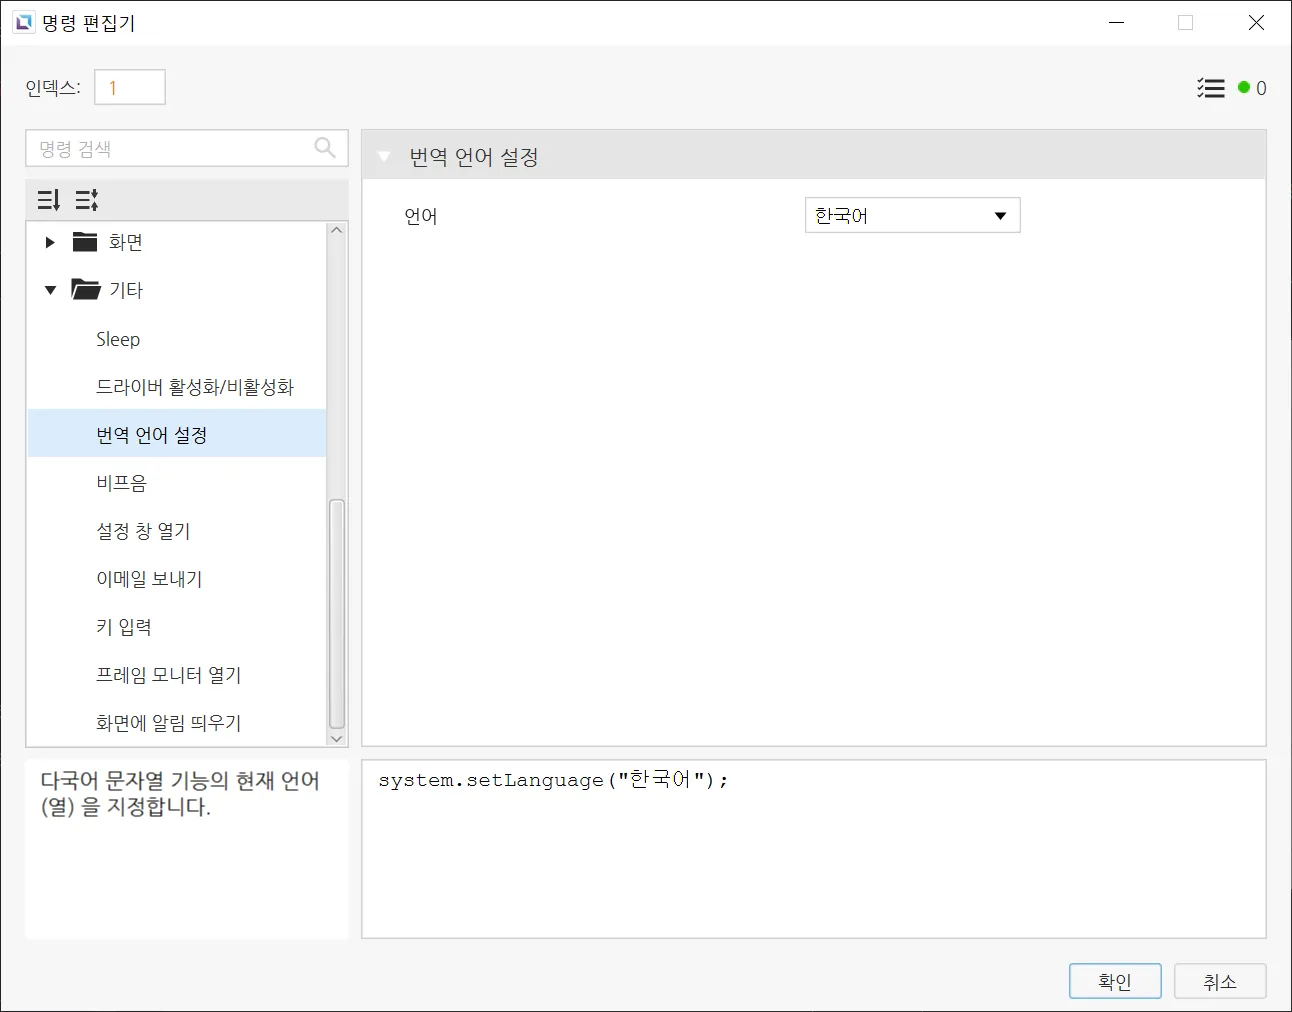Click the 명령 검색 search box
The image size is (1292, 1012).
[x=170, y=149]
